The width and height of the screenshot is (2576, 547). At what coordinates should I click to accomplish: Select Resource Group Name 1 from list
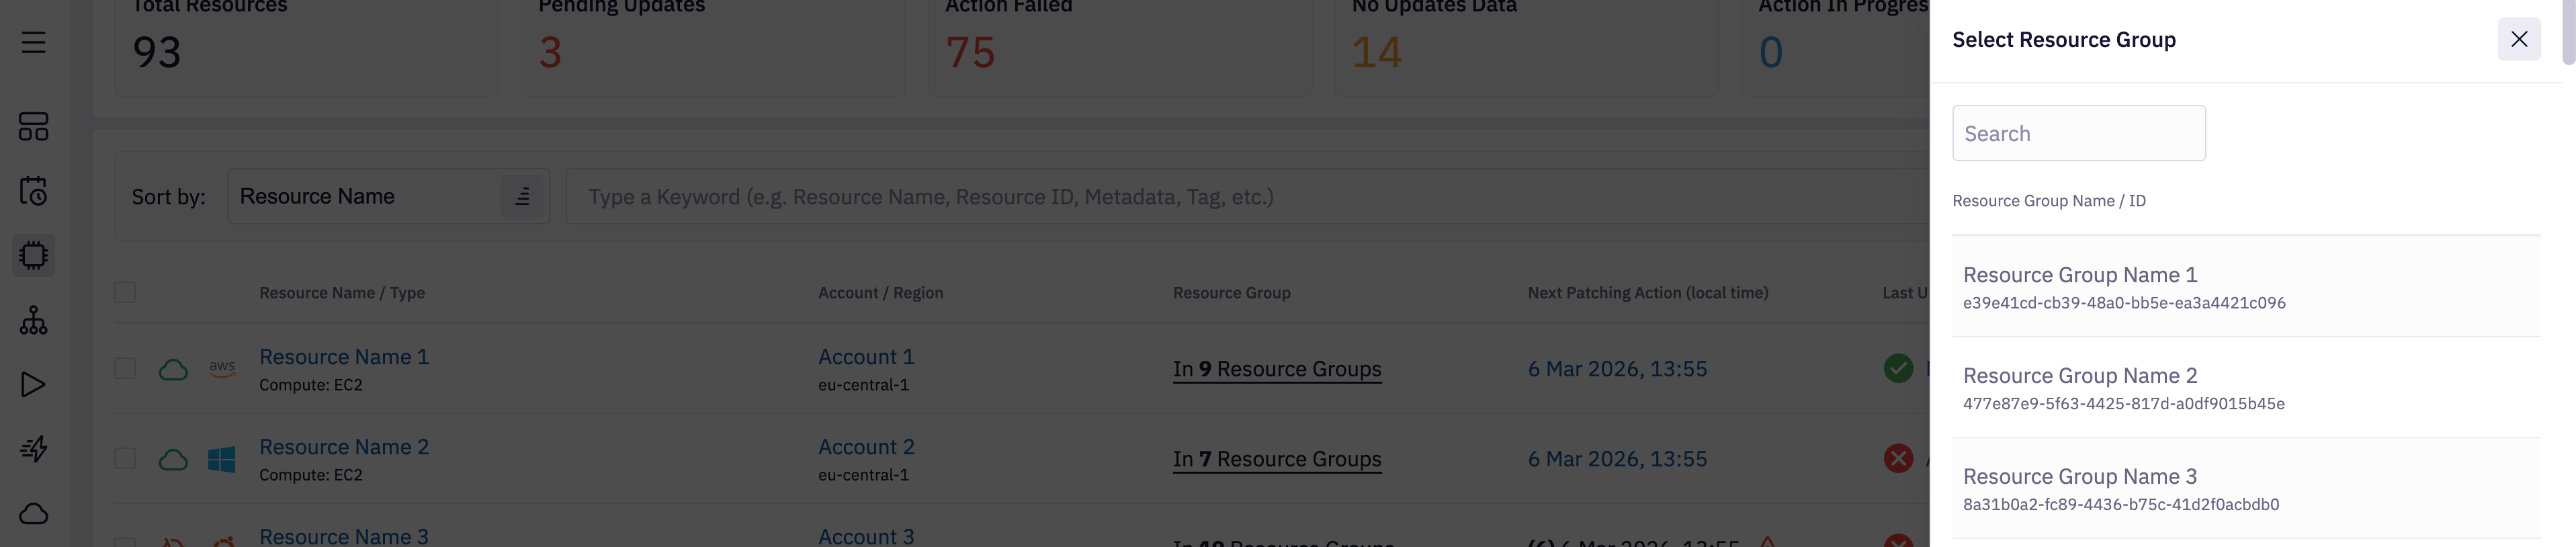coord(2245,287)
